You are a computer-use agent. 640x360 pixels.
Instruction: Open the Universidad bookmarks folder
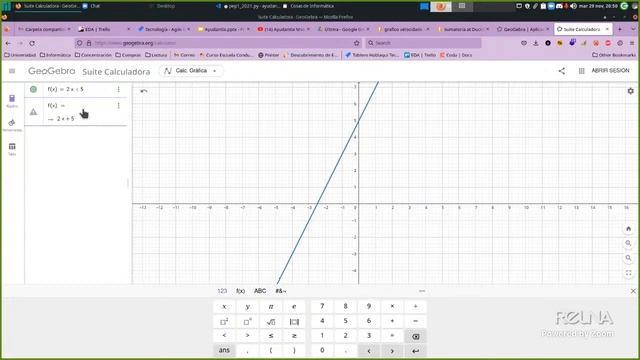pos(20,55)
